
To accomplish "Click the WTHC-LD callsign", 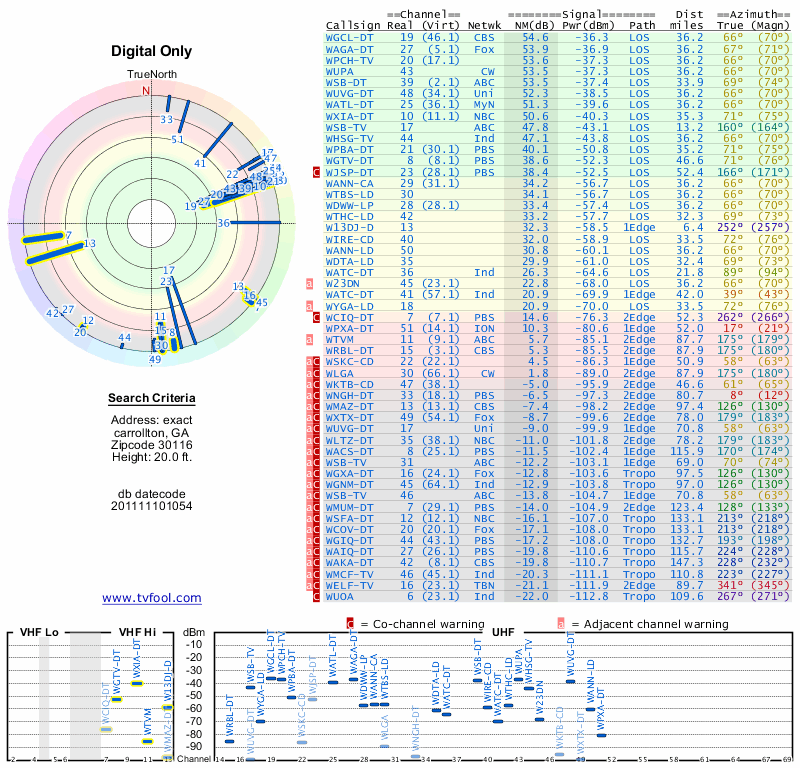I will tap(349, 216).
